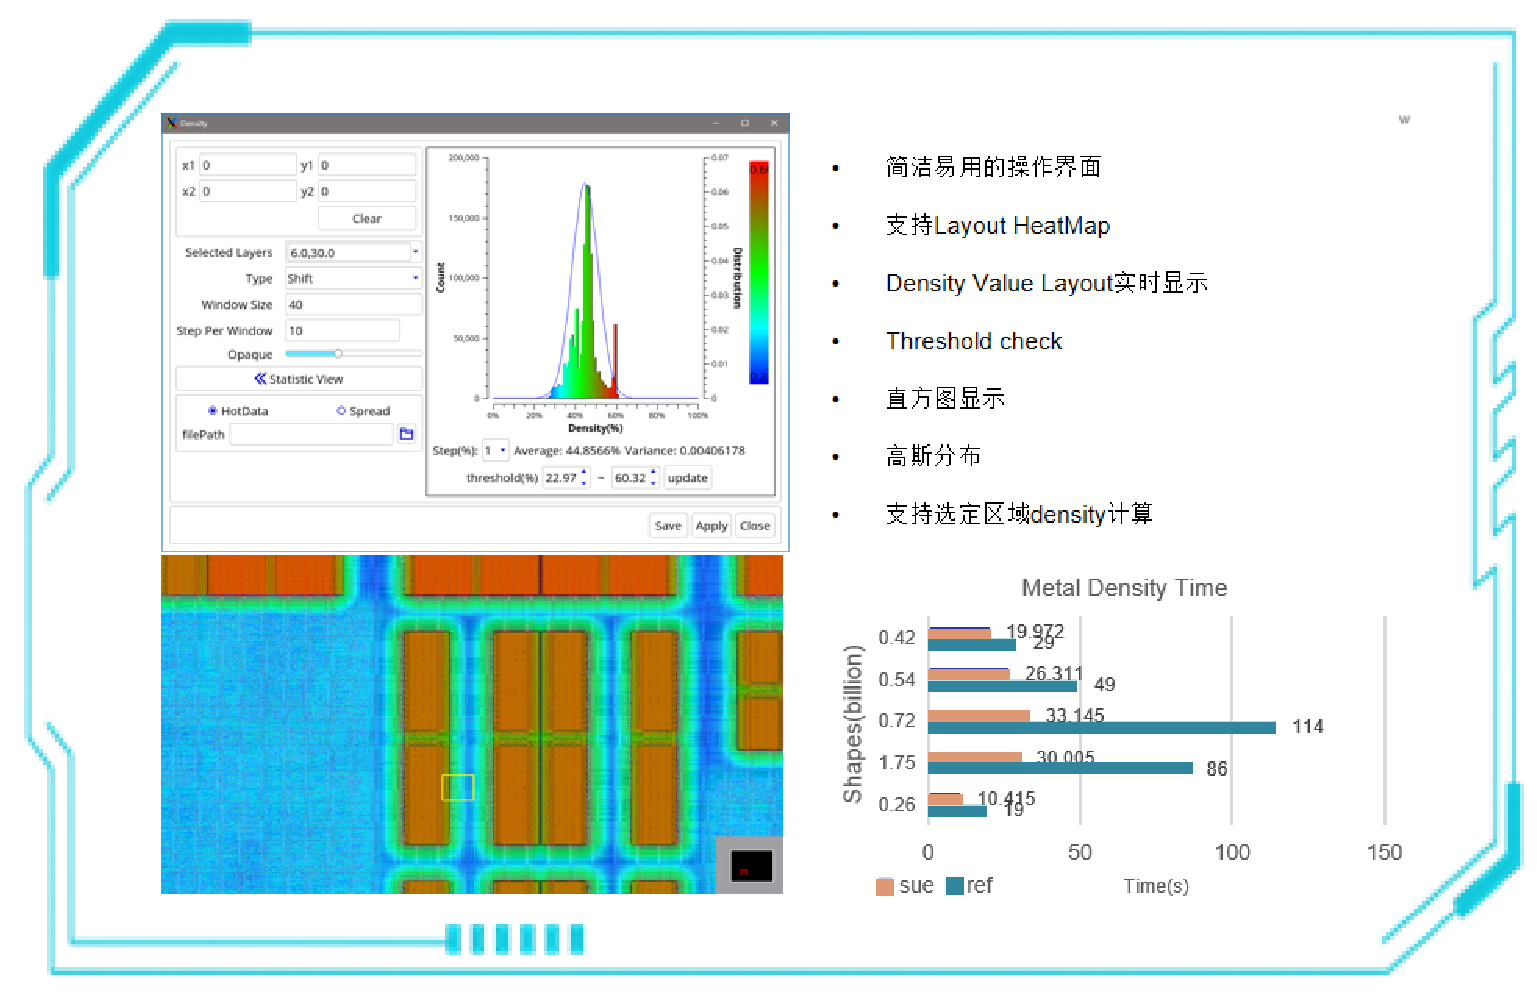Open the Step(%) dropdown
Viewport: 1537px width, 999px height.
[502, 450]
